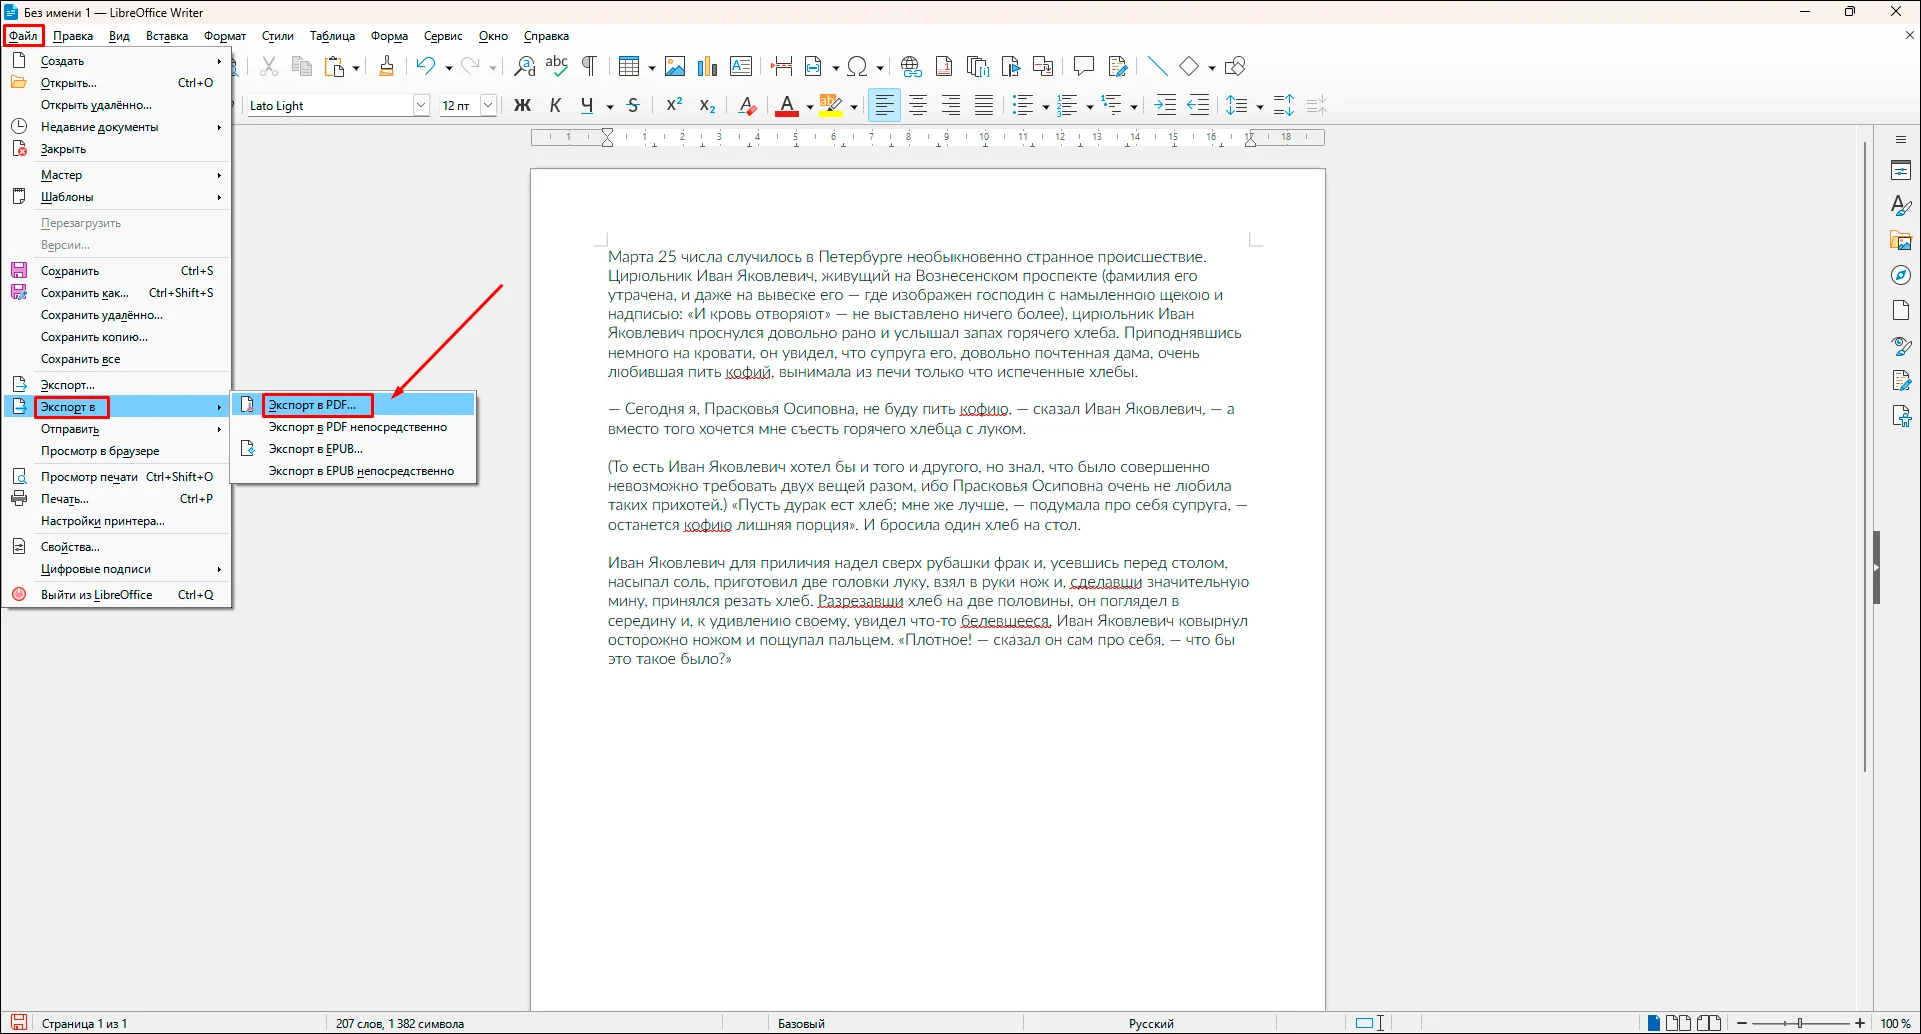Viewport: 1921px width, 1034px height.
Task: Open the Insert Table dropdown arrow
Action: coord(652,67)
